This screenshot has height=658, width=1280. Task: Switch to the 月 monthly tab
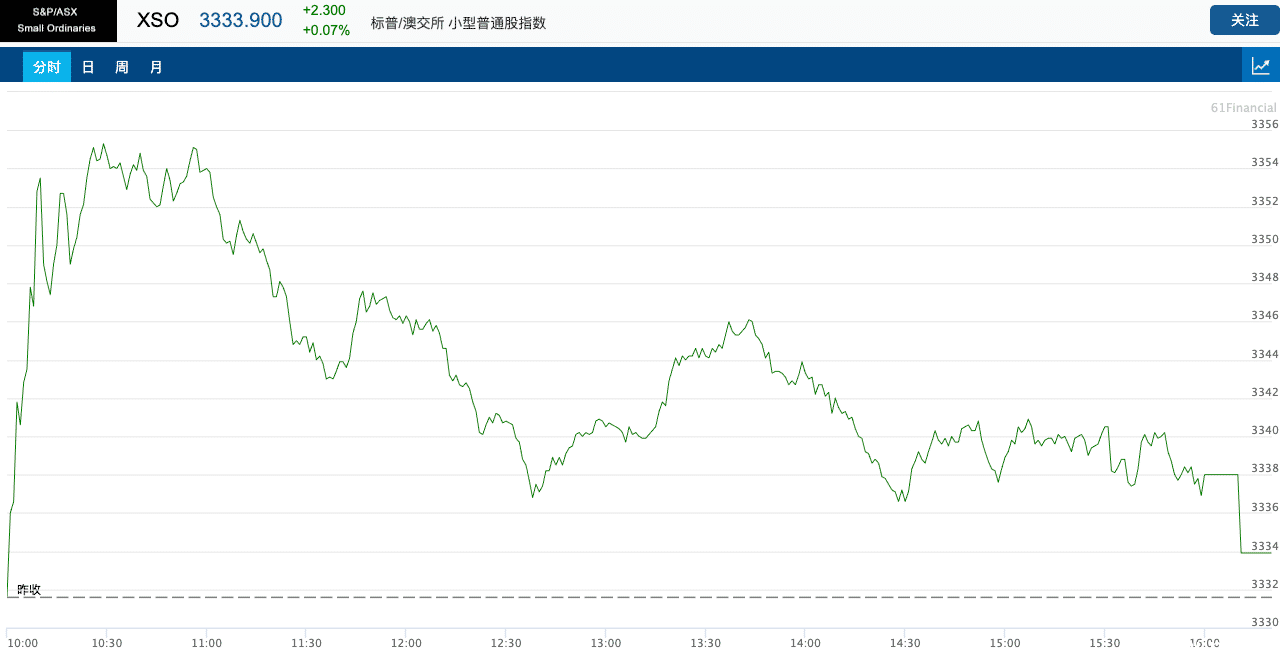coord(156,67)
